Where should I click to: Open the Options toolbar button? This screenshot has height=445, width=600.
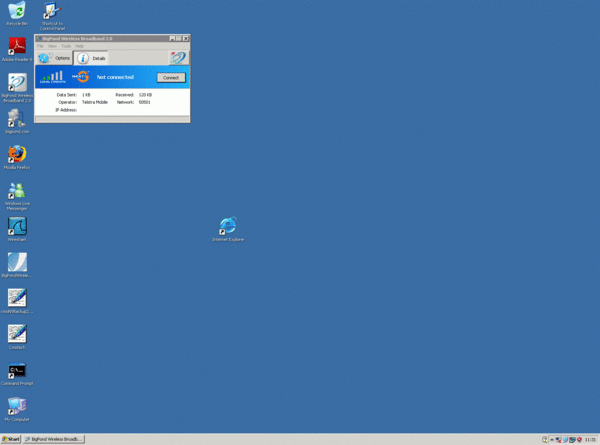pyautogui.click(x=54, y=58)
